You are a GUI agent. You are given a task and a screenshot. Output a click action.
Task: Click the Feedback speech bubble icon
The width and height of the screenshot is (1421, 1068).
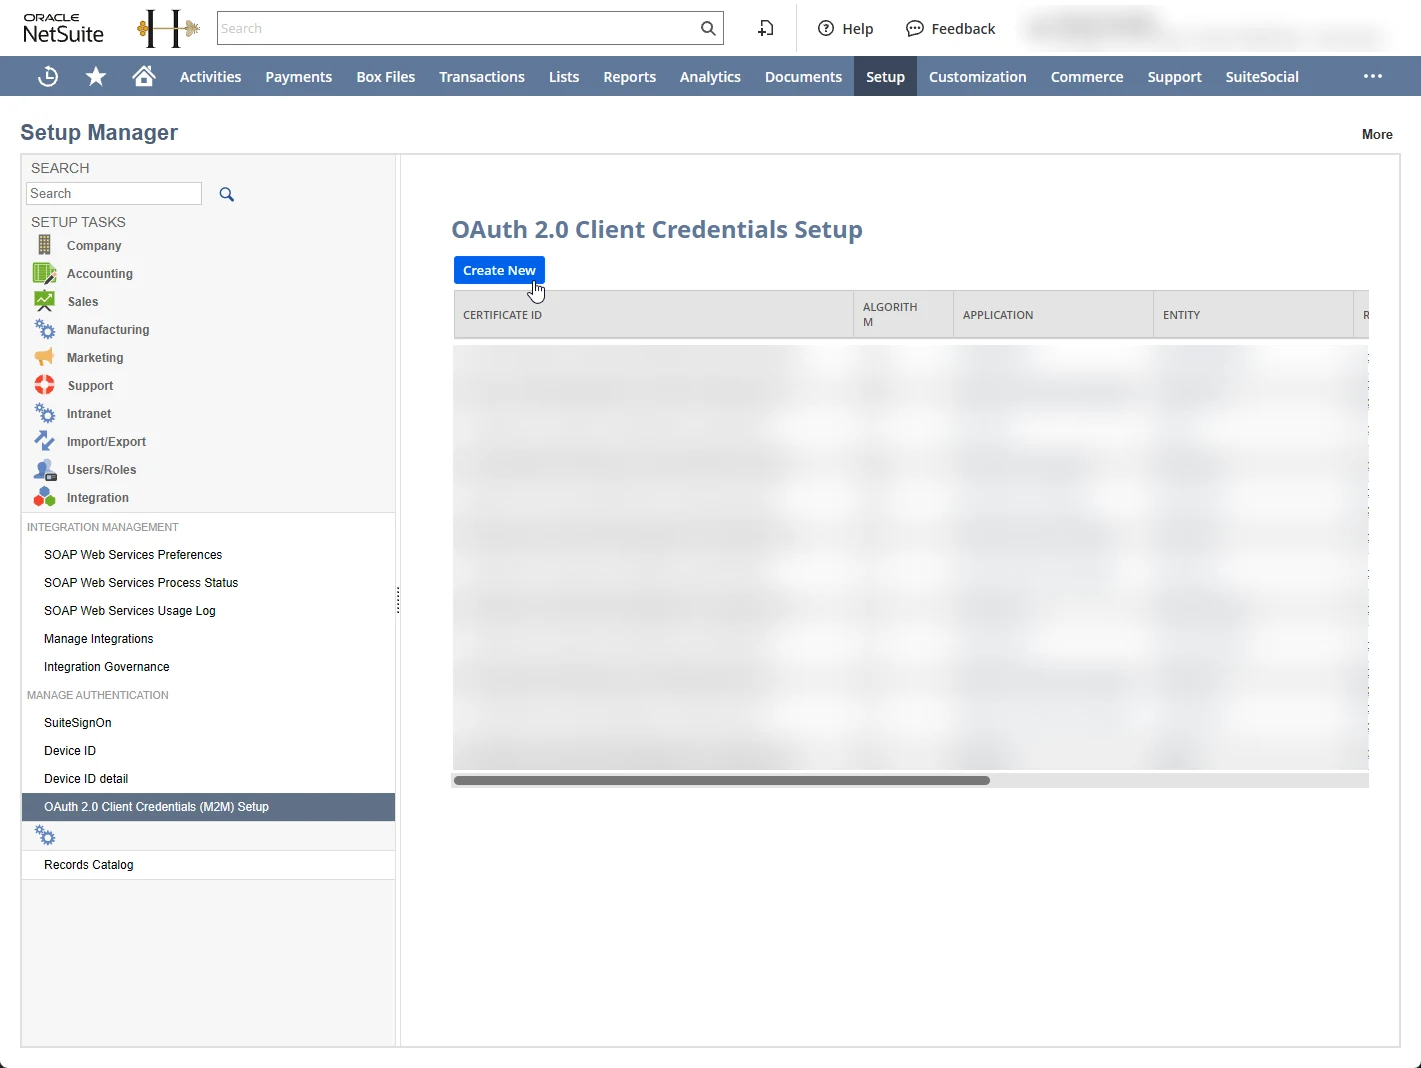[x=915, y=28]
